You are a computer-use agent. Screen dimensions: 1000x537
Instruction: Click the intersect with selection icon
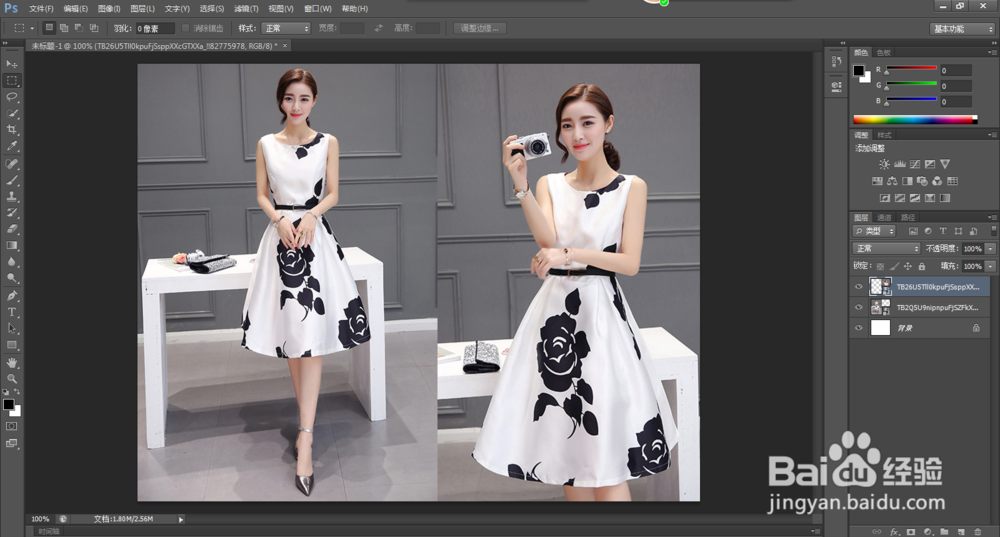coord(94,28)
